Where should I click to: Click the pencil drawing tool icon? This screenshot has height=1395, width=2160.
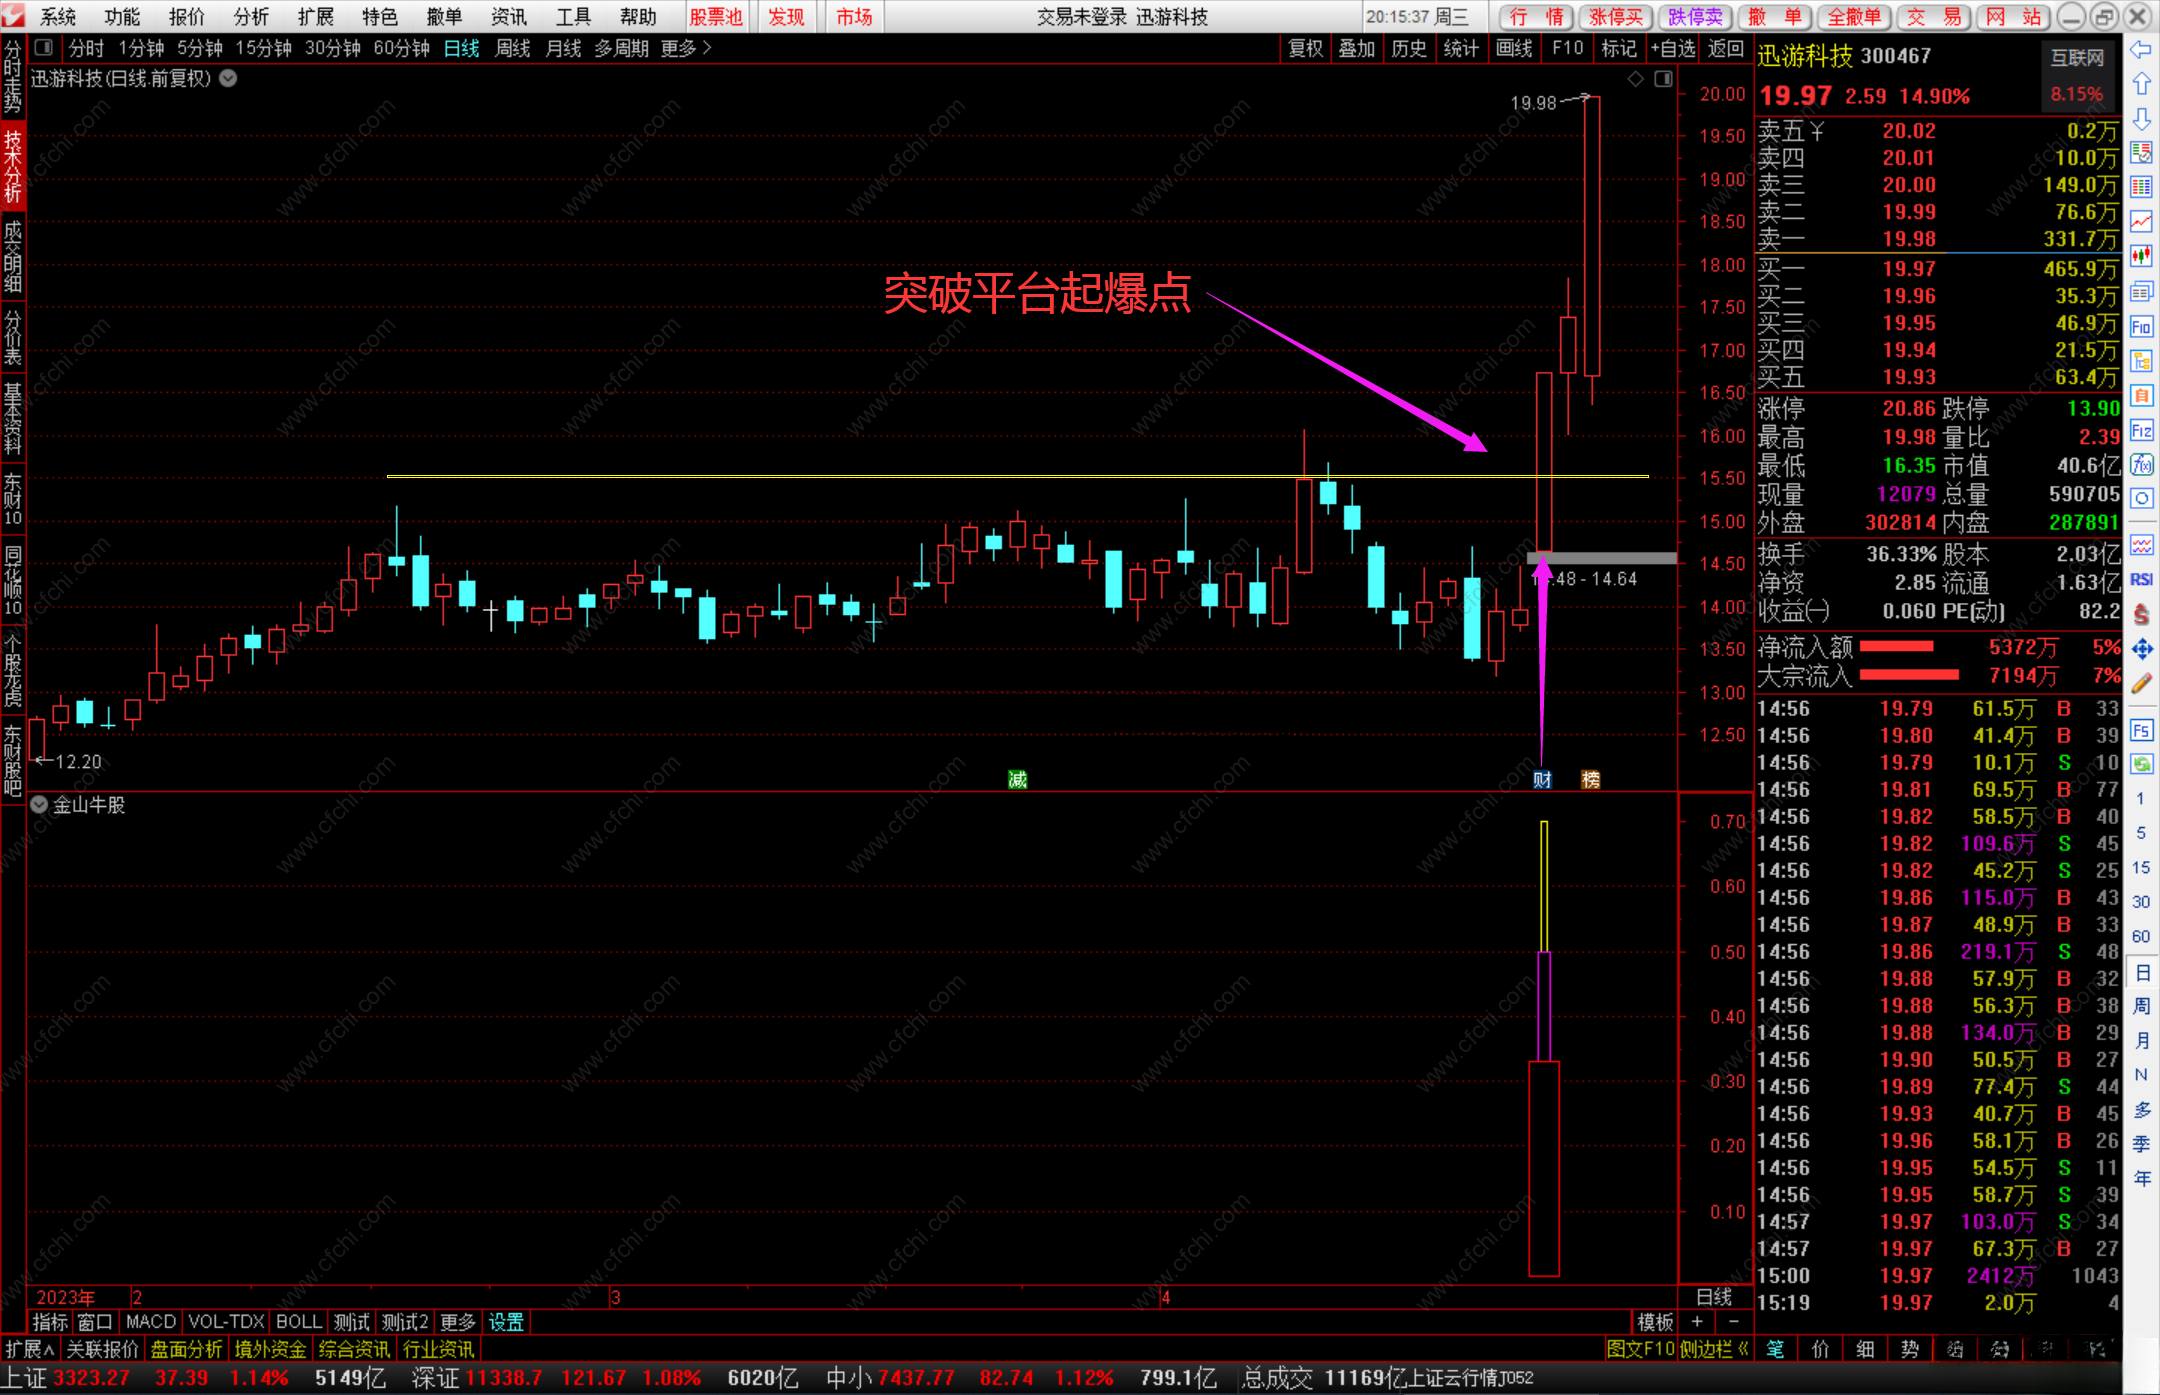(2141, 685)
